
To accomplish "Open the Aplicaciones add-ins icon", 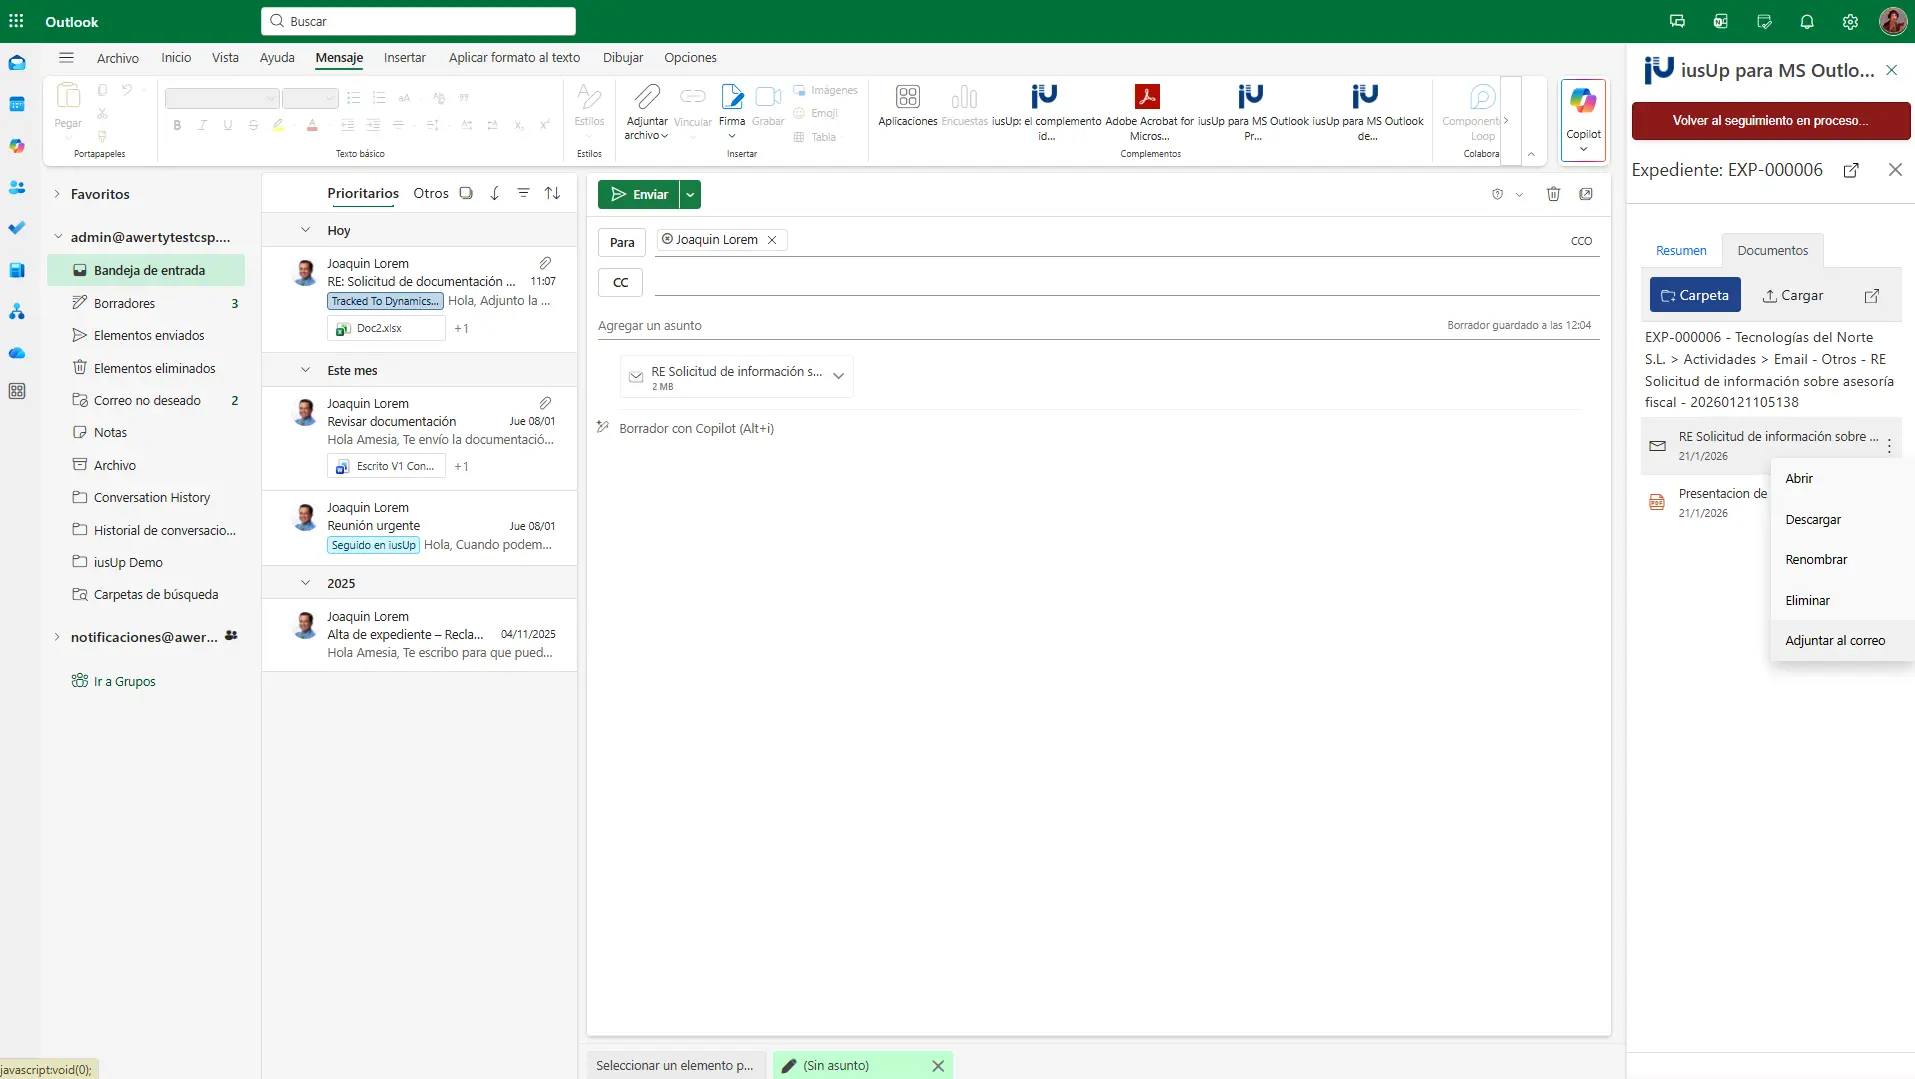I will (907, 98).
